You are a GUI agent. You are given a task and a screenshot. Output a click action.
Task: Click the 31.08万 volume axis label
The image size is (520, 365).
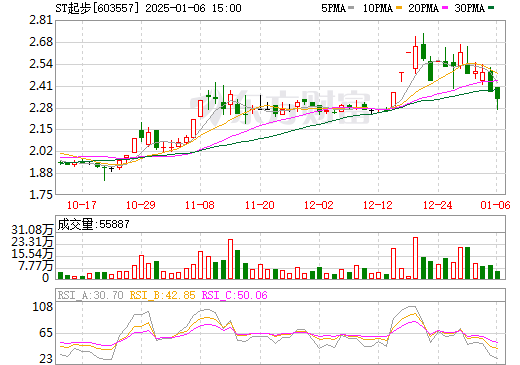[32, 230]
